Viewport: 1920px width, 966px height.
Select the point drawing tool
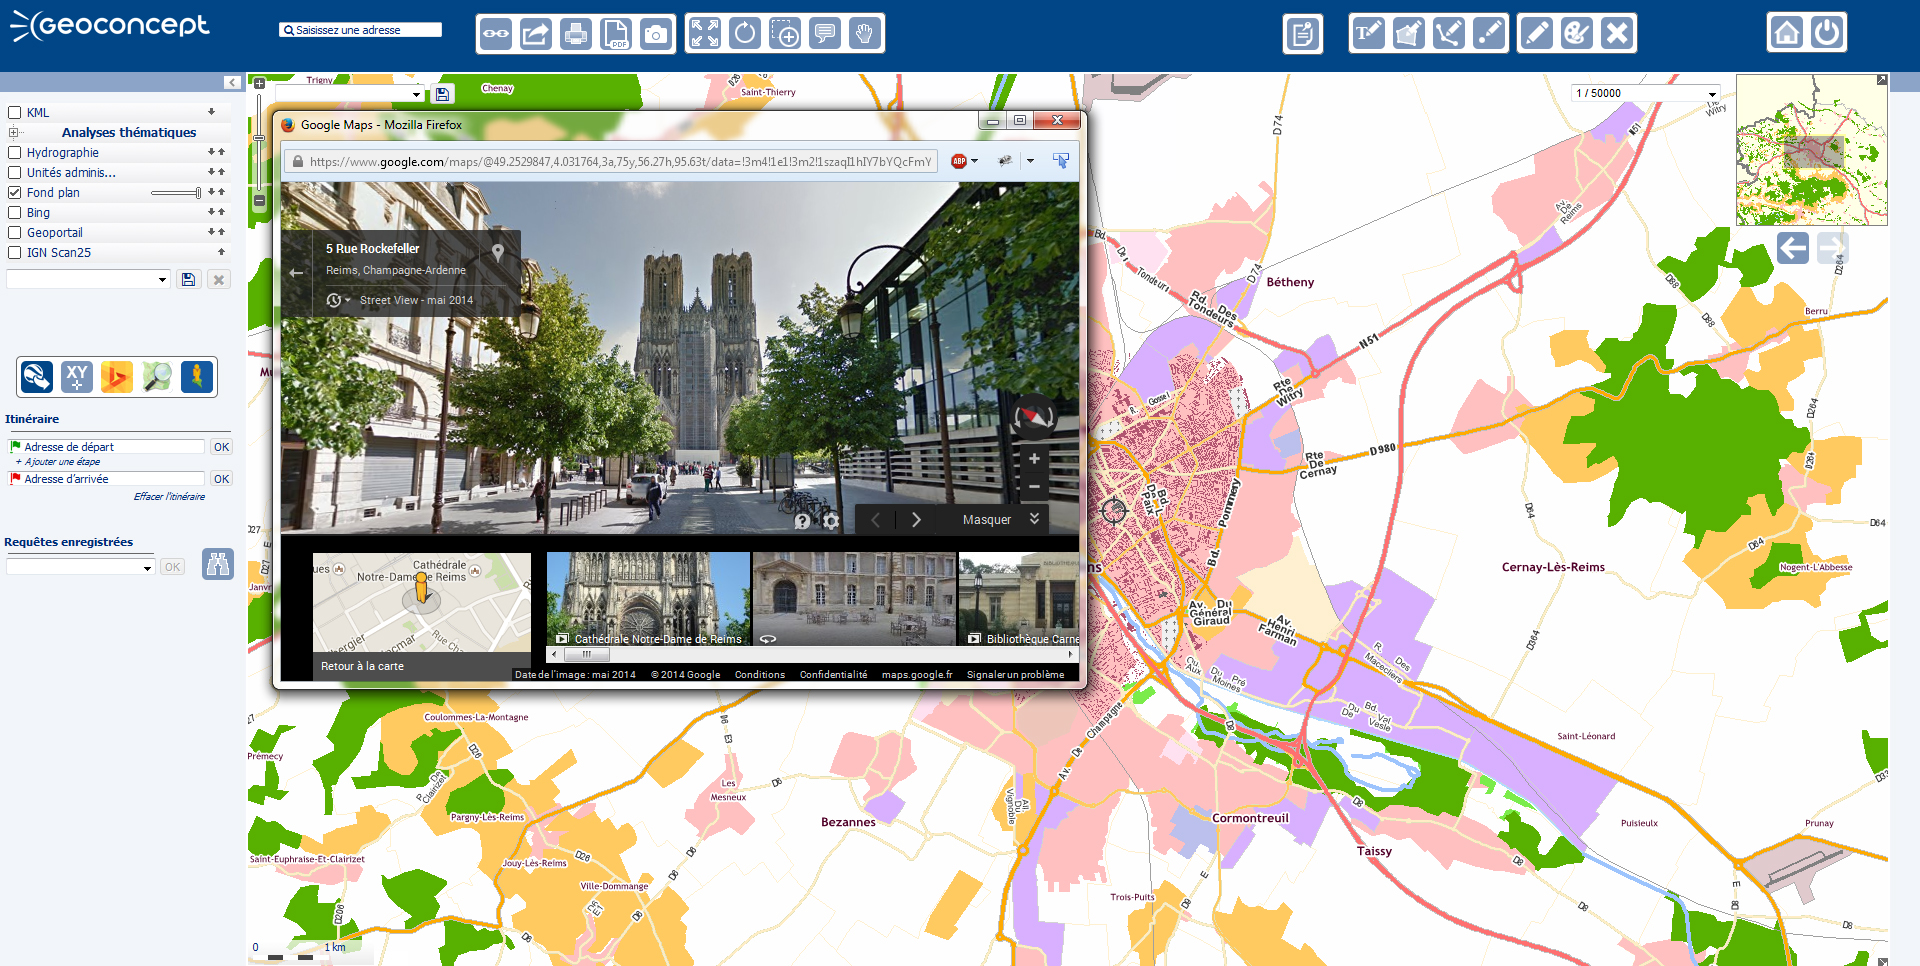(x=1488, y=33)
